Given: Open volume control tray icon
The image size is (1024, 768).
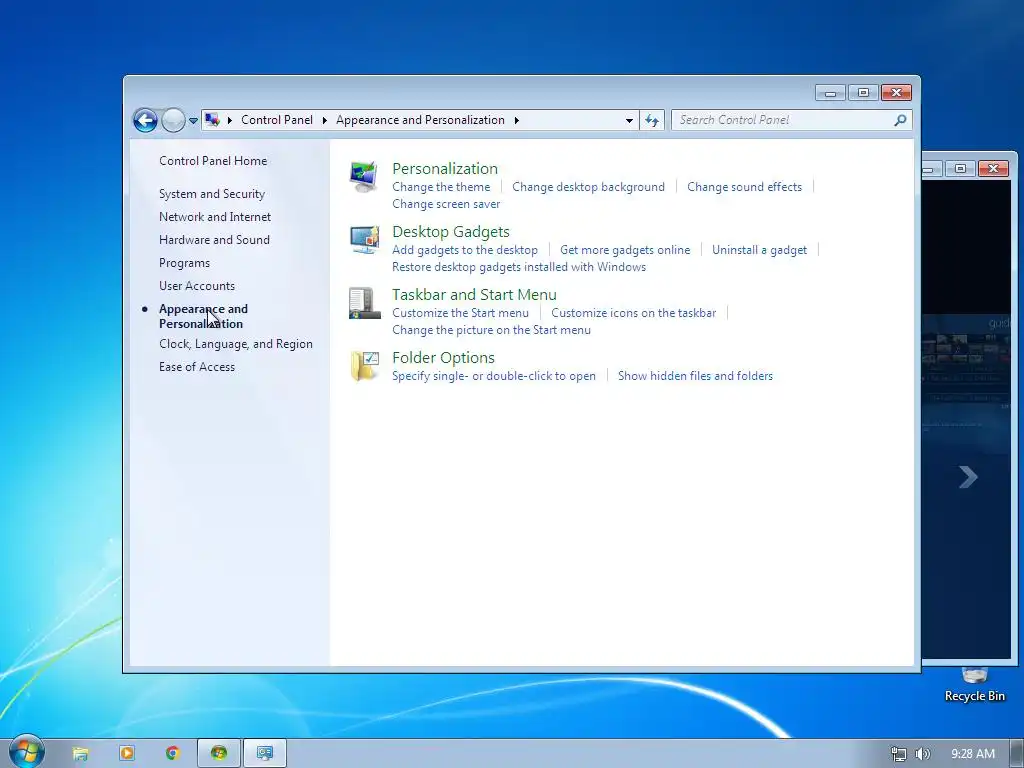Looking at the screenshot, I should pos(923,754).
